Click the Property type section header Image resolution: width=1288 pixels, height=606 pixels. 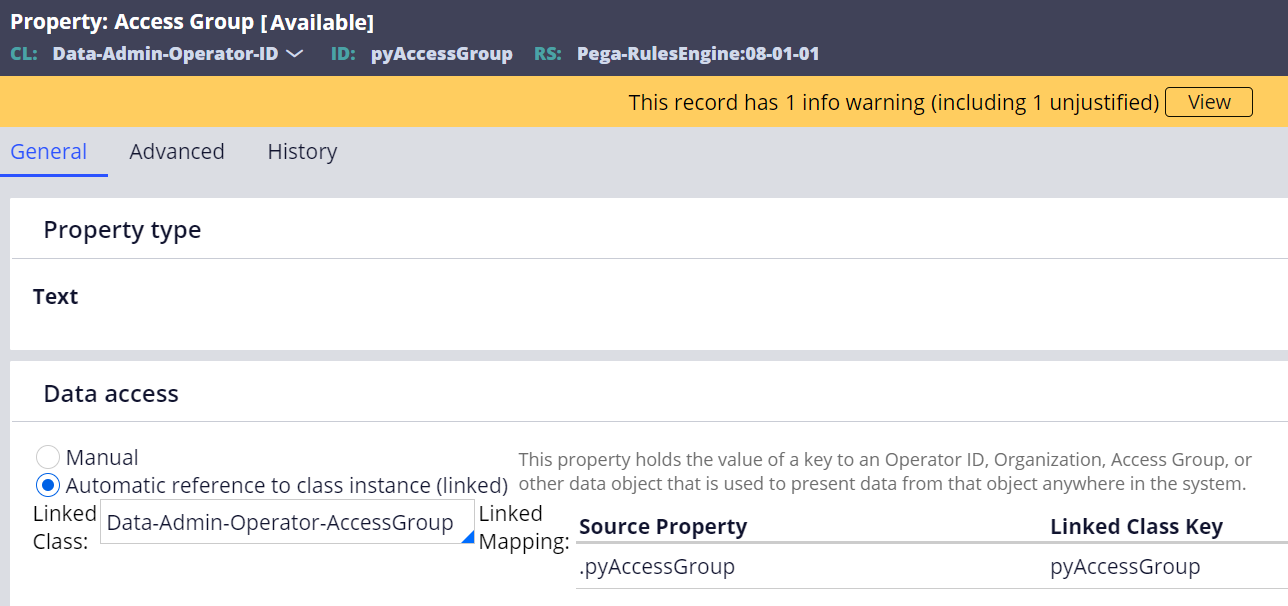122,229
